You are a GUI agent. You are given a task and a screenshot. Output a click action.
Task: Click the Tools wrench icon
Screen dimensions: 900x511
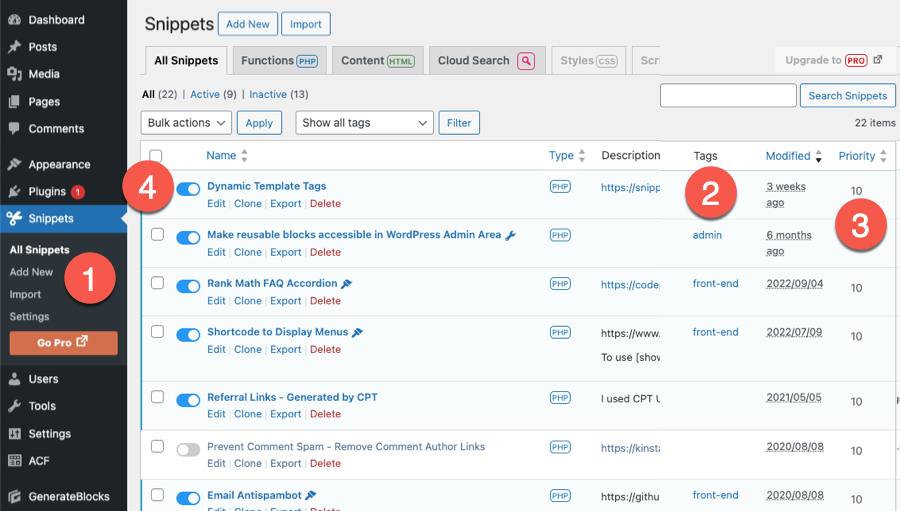(14, 406)
